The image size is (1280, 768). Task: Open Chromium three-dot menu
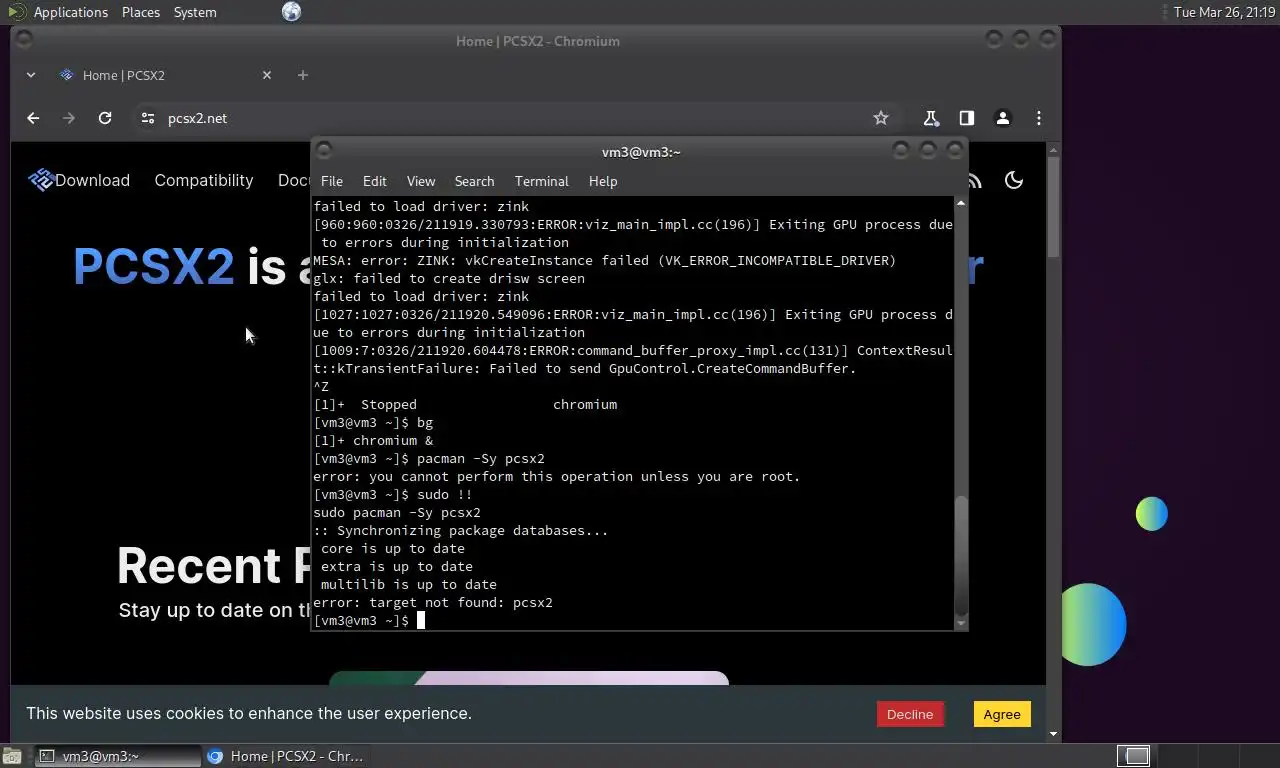pyautogui.click(x=1039, y=118)
